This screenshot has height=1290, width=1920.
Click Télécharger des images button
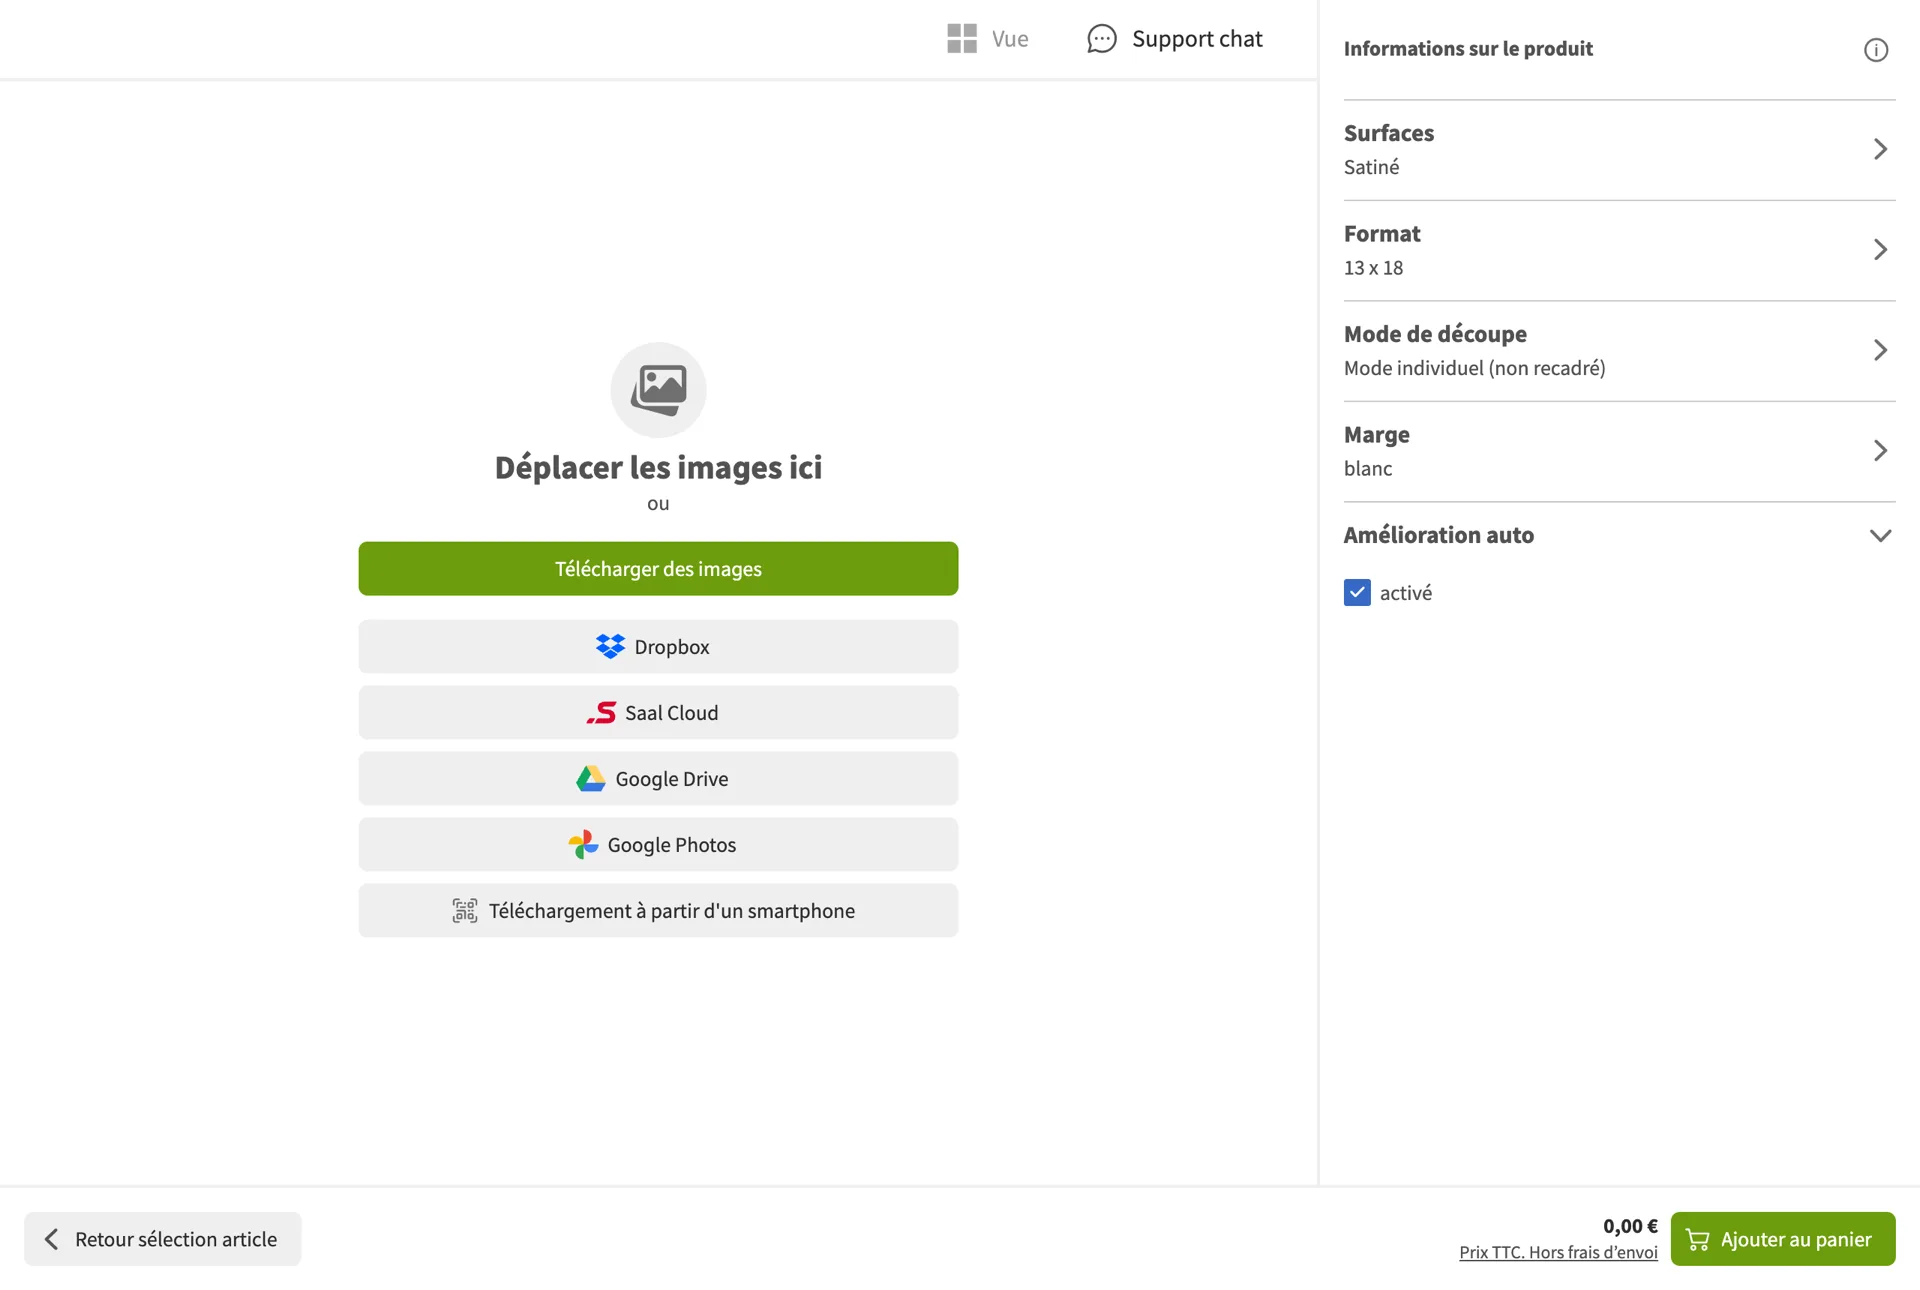[x=658, y=569]
